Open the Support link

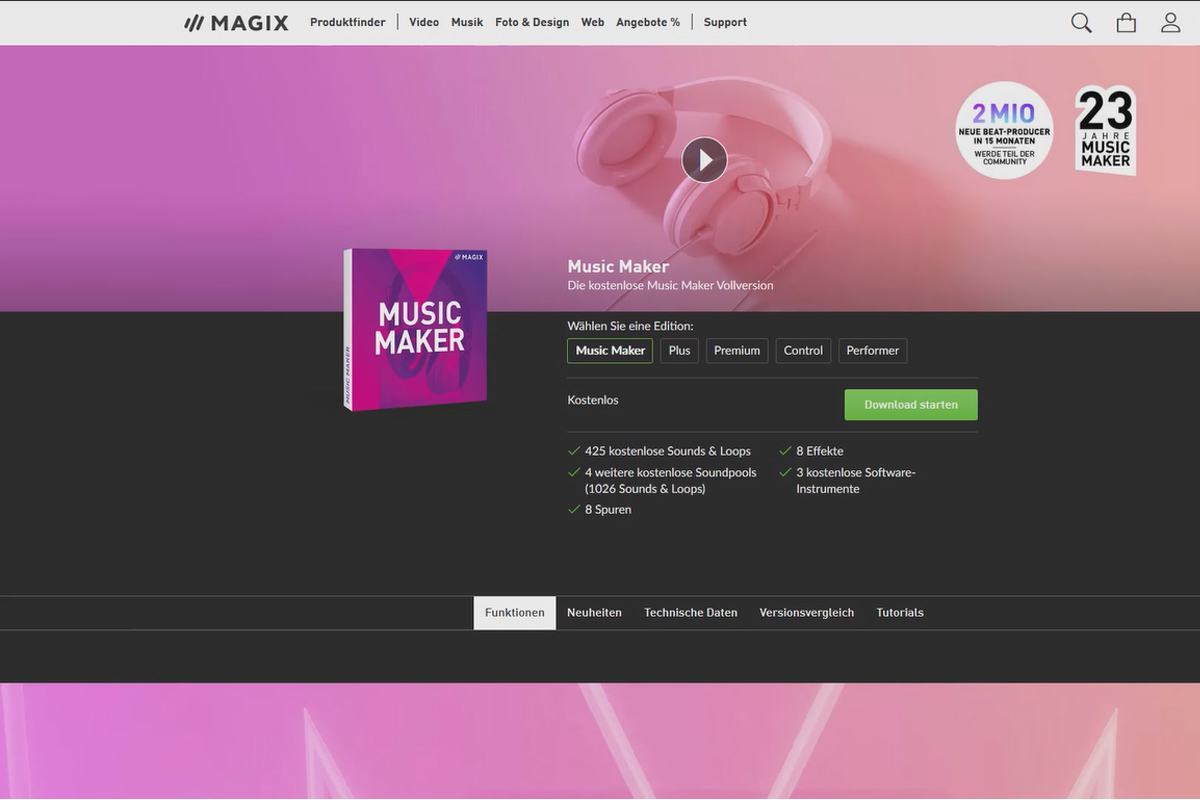(725, 22)
